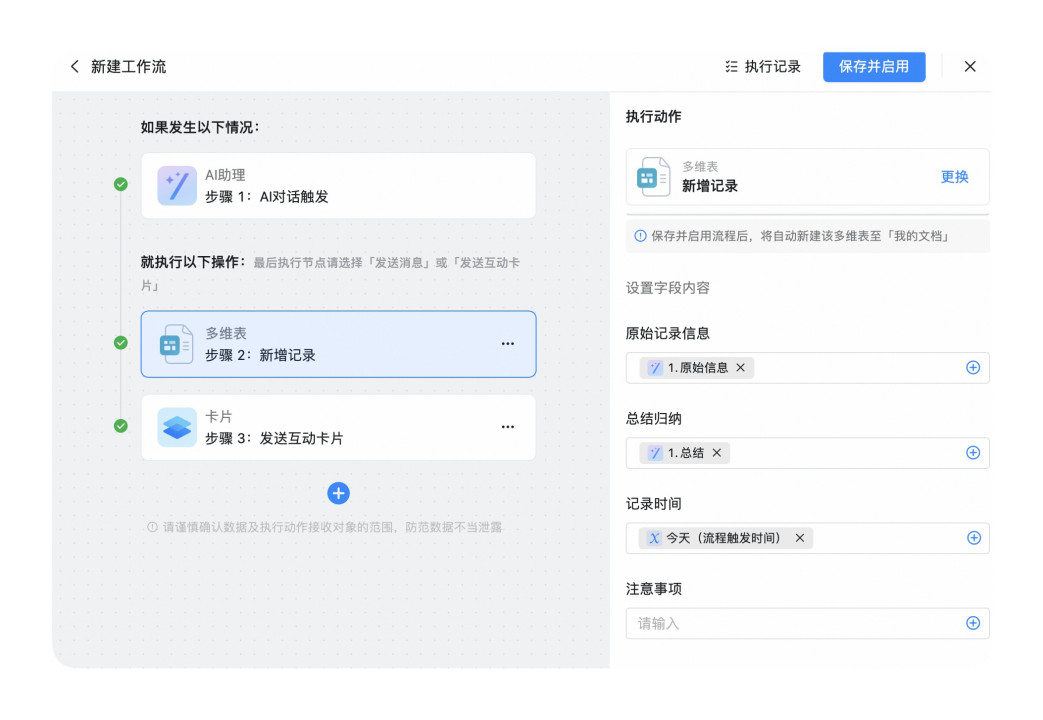The height and width of the screenshot is (720, 1043).
Task: Click the 记录时间 field label
Action: point(653,504)
